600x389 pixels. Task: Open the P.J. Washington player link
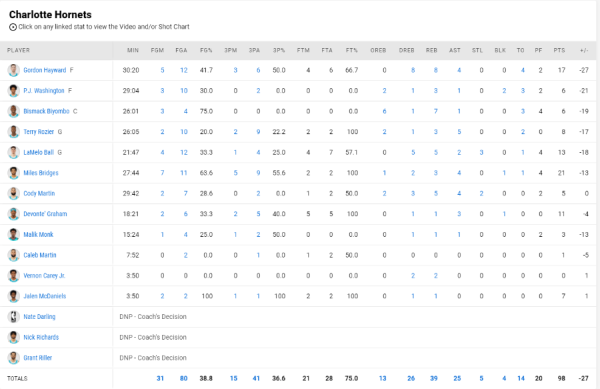coord(44,91)
